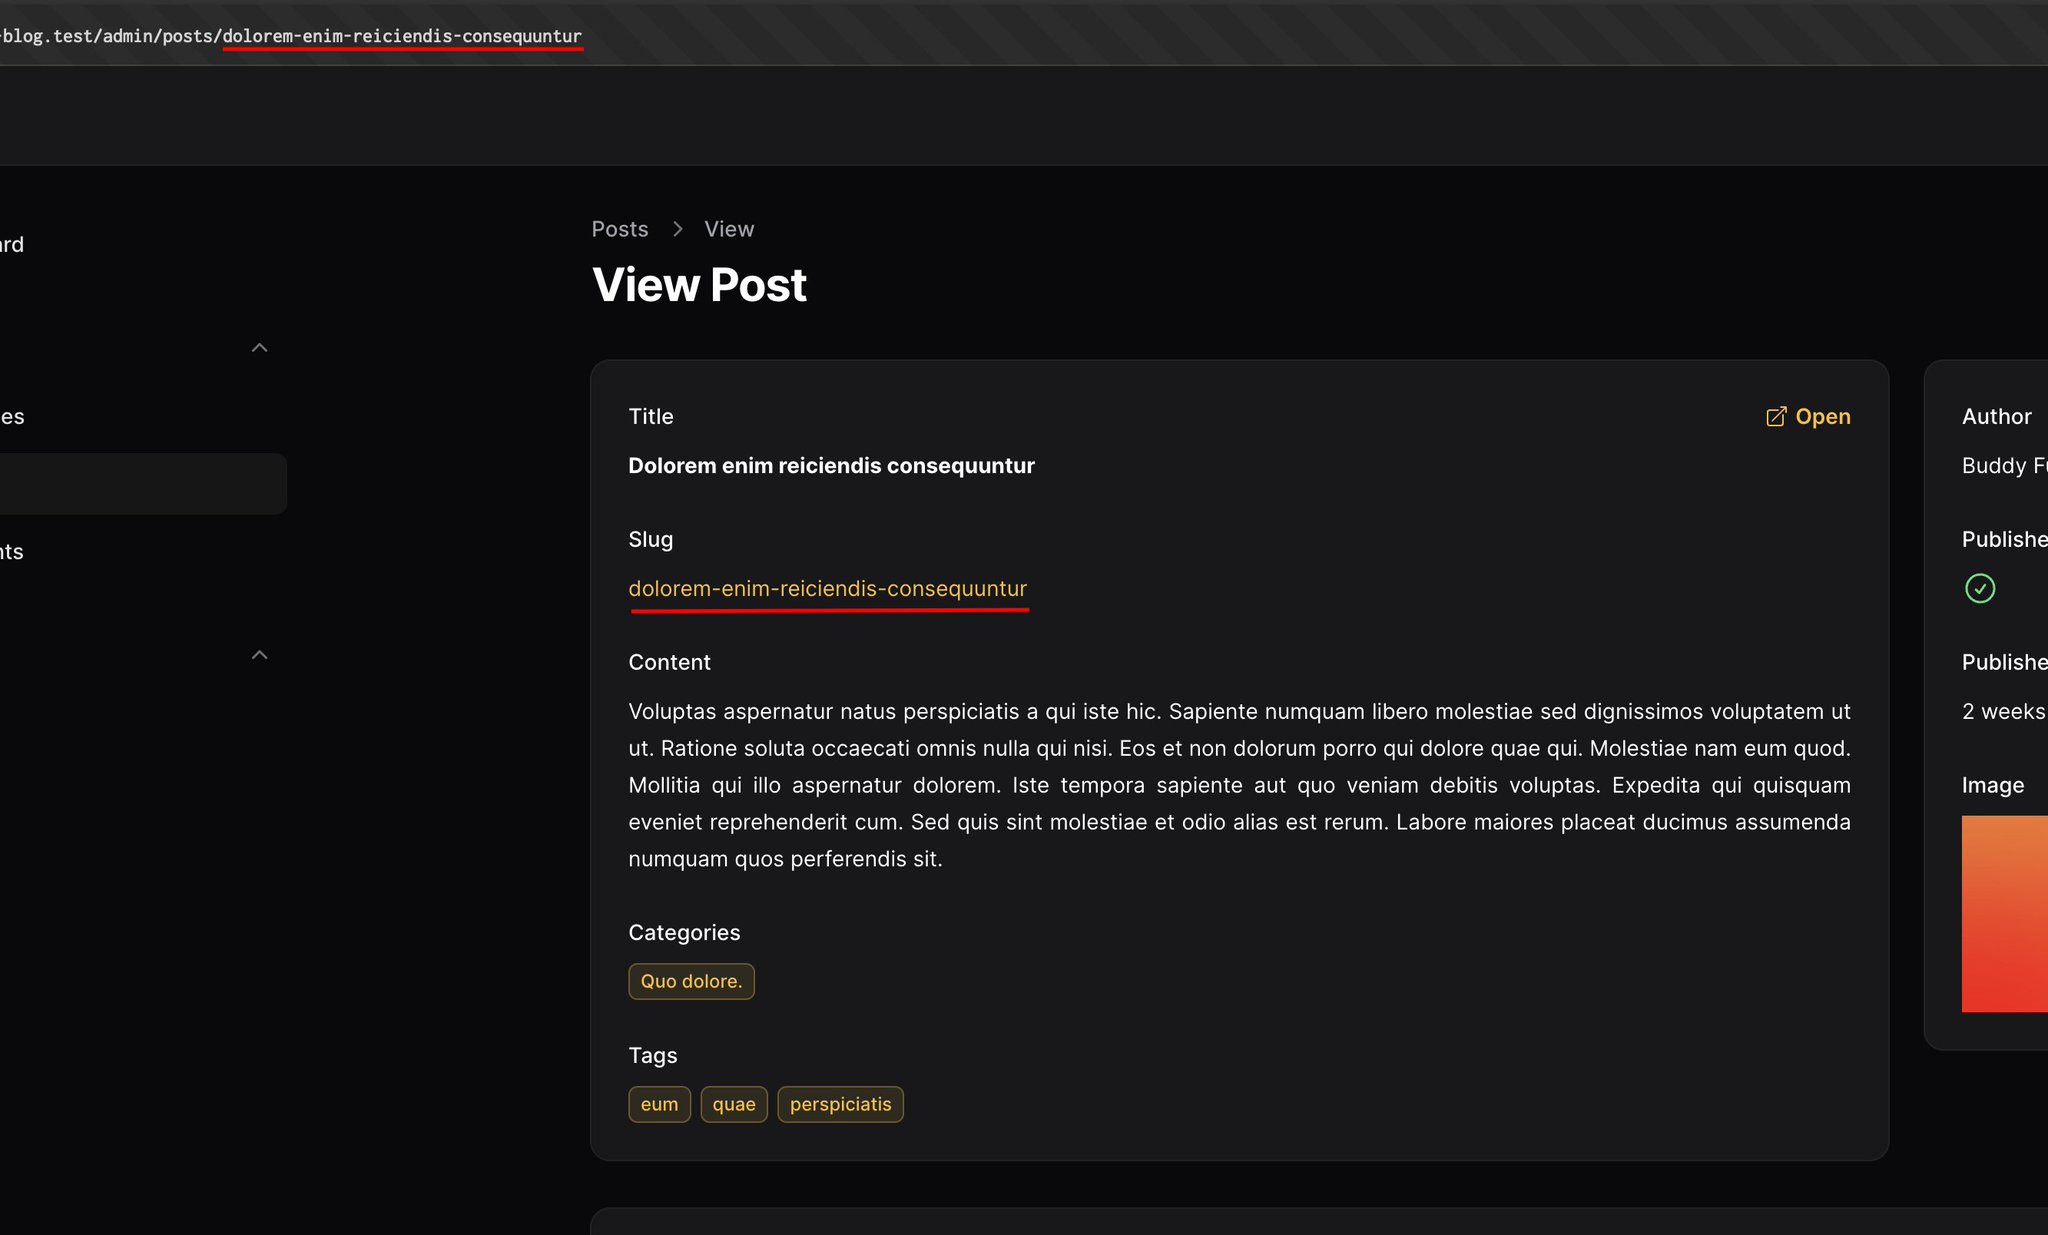Collapse the lower sidebar group chevron
This screenshot has width=2048, height=1235.
pyautogui.click(x=259, y=655)
